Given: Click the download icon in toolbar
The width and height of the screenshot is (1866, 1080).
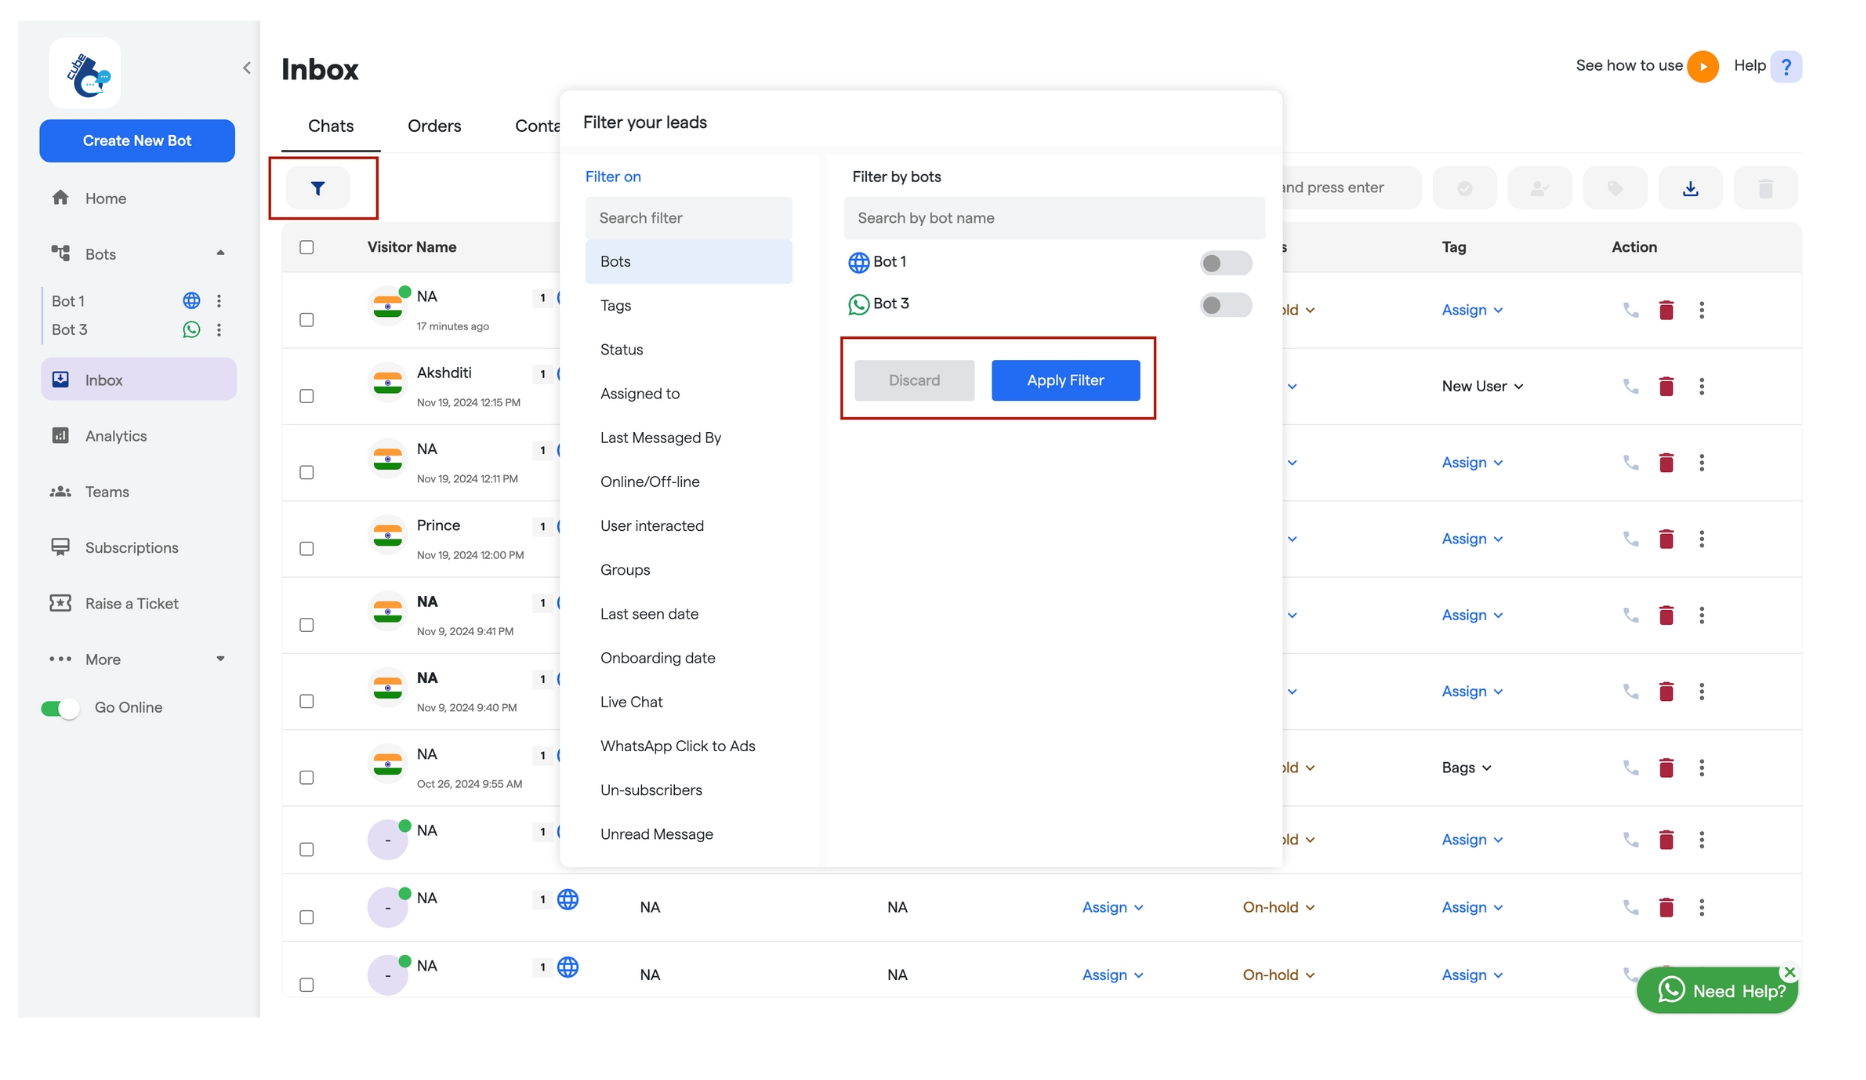Looking at the screenshot, I should click(1690, 188).
